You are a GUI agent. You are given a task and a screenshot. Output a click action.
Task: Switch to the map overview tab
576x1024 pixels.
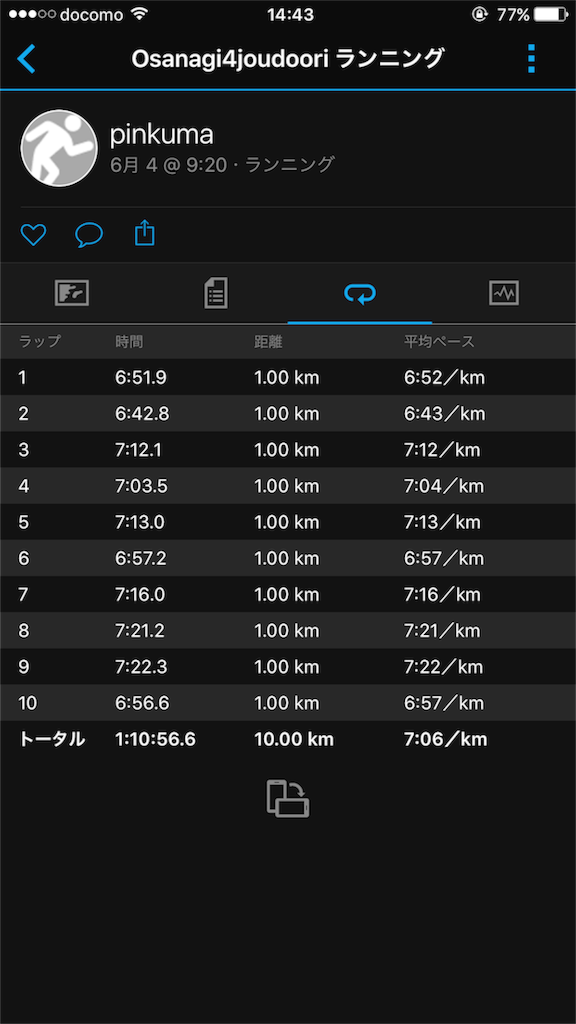click(72, 293)
